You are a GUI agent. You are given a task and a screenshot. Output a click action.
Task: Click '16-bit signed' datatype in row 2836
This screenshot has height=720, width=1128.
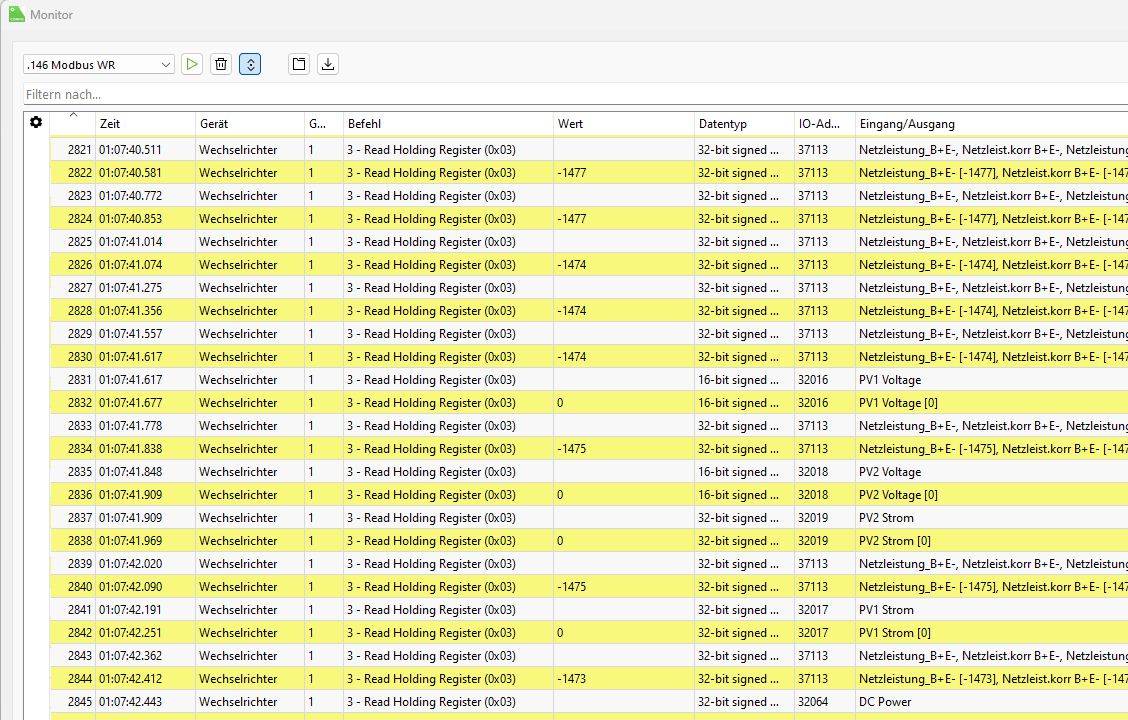click(x=738, y=495)
